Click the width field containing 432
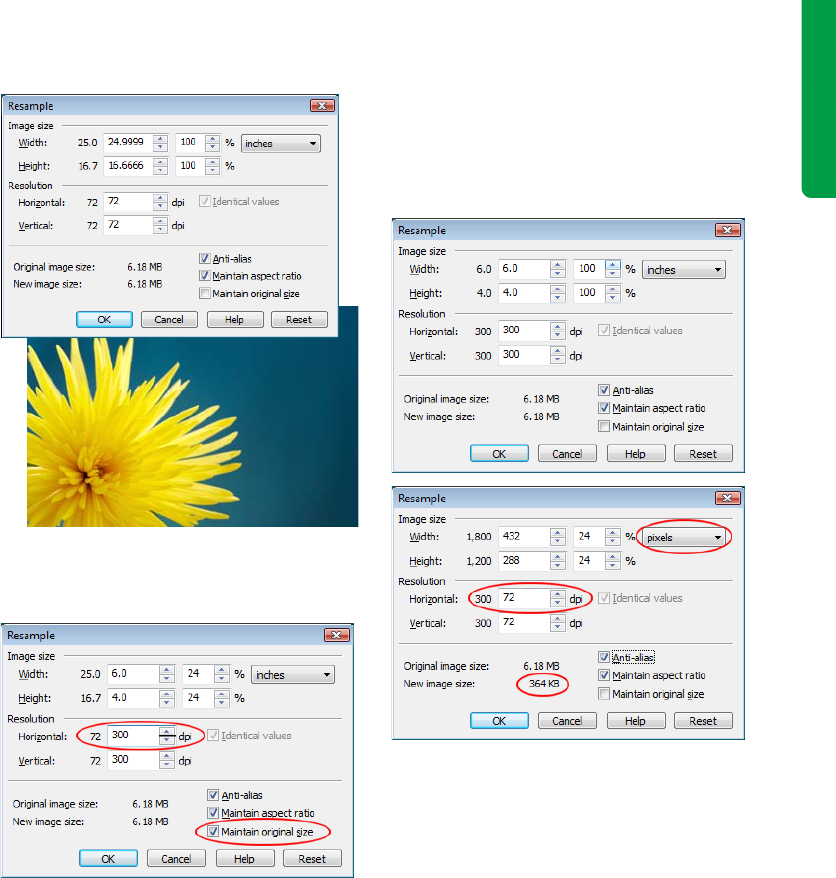 point(524,536)
